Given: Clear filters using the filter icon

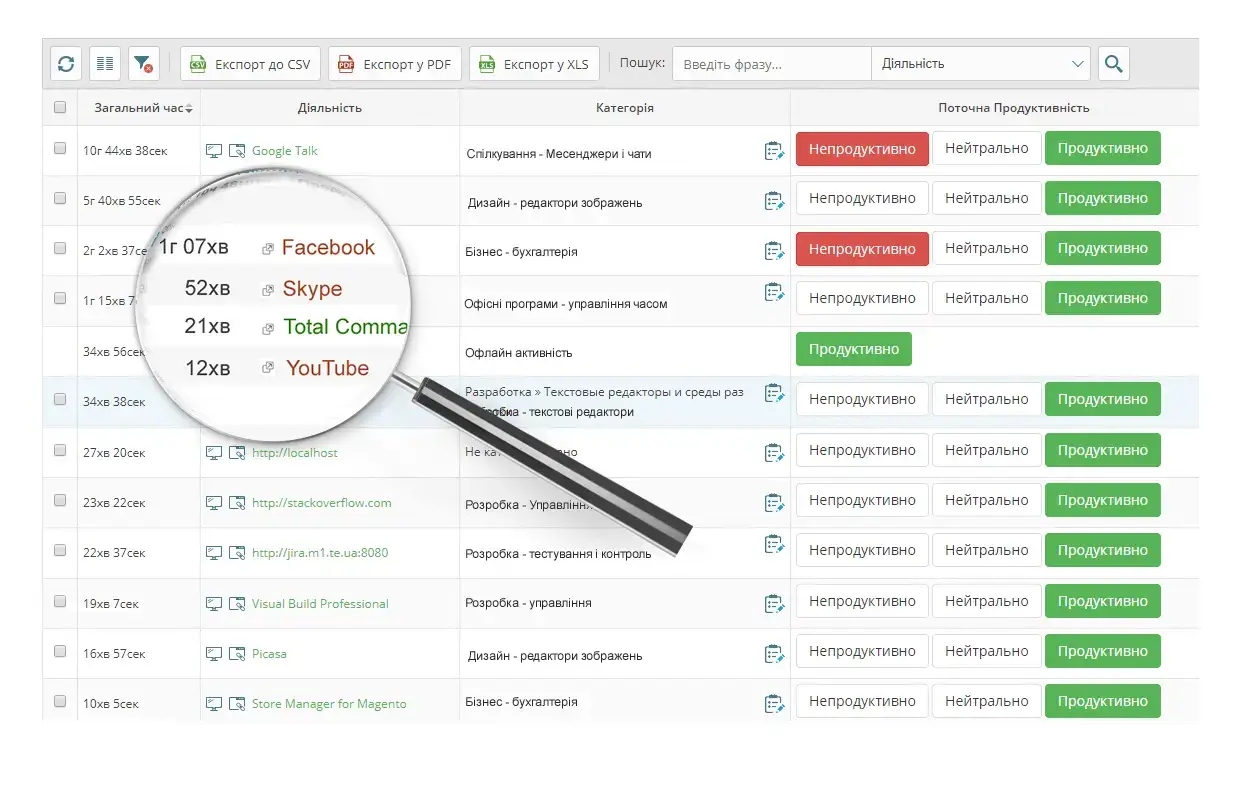Looking at the screenshot, I should [x=144, y=63].
